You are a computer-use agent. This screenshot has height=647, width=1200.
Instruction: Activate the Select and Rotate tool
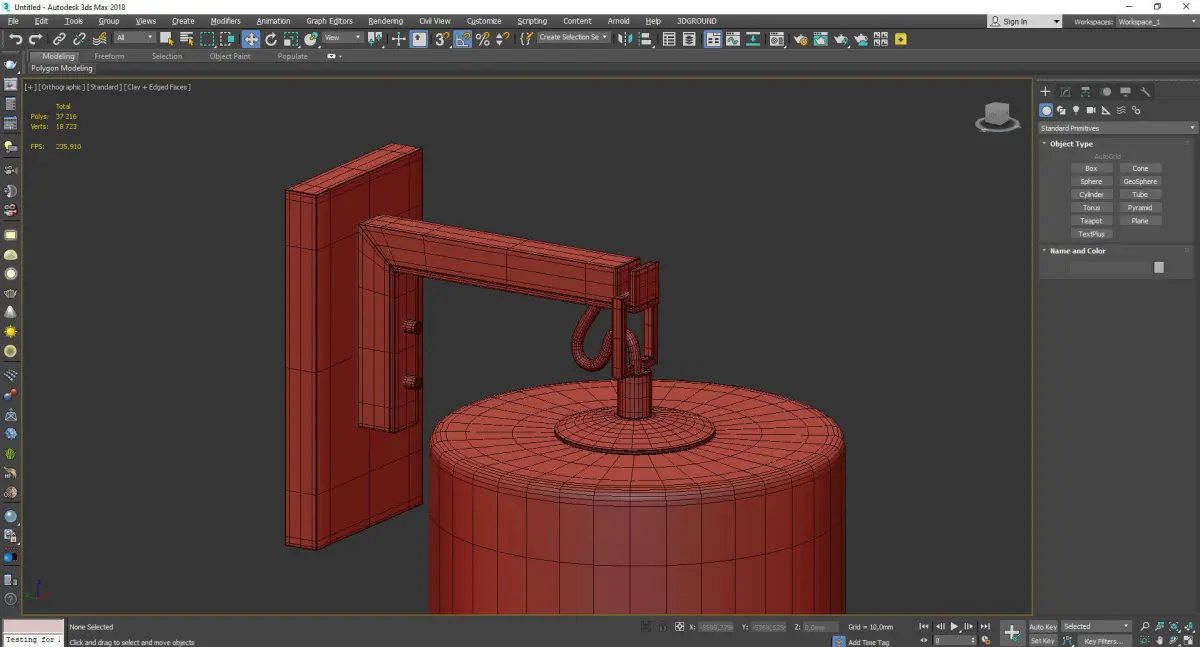[x=271, y=39]
